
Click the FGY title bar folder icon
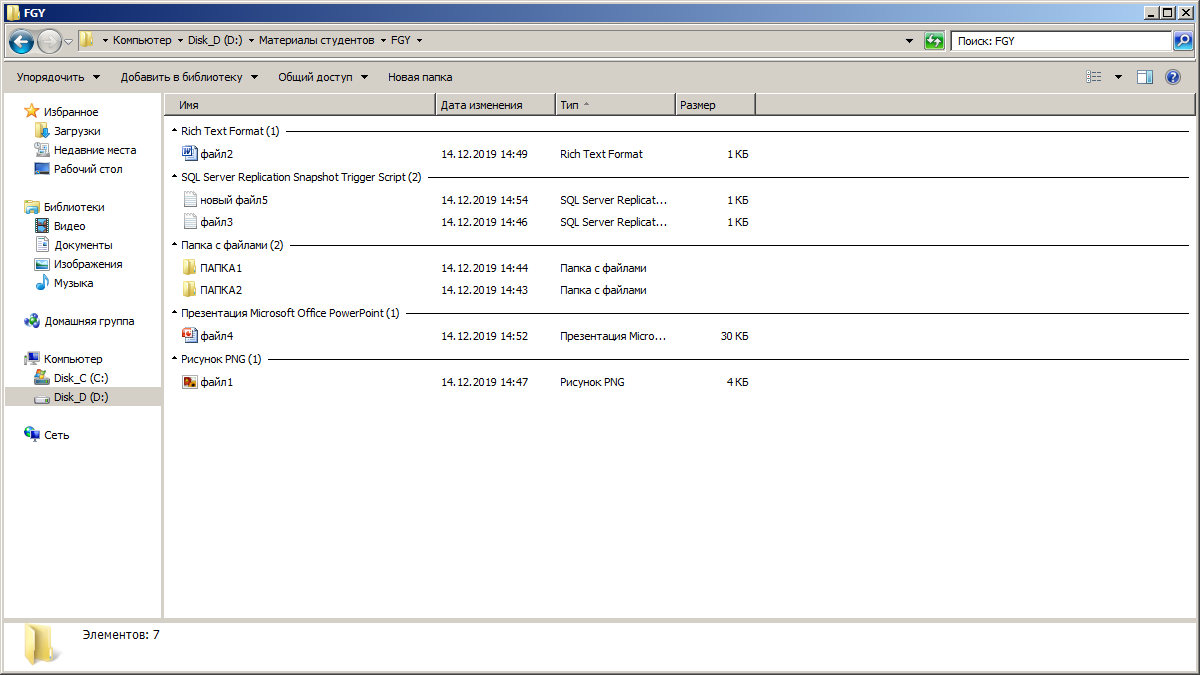12,12
